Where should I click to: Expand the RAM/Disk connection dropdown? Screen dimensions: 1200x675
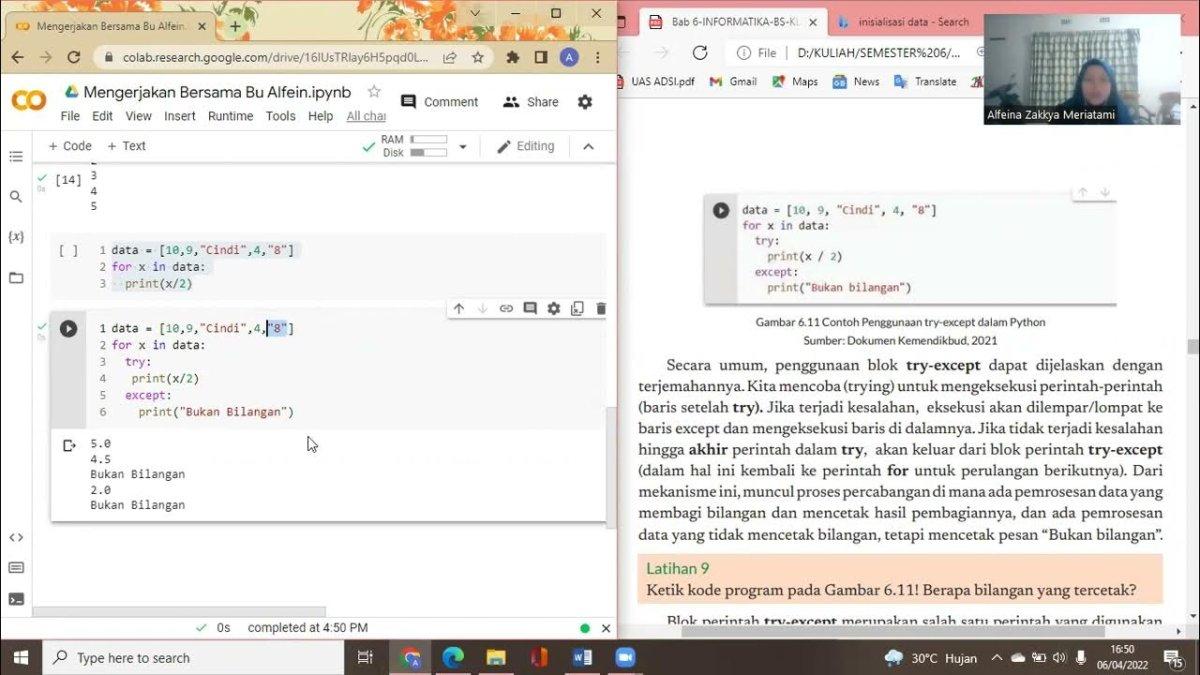pos(462,147)
